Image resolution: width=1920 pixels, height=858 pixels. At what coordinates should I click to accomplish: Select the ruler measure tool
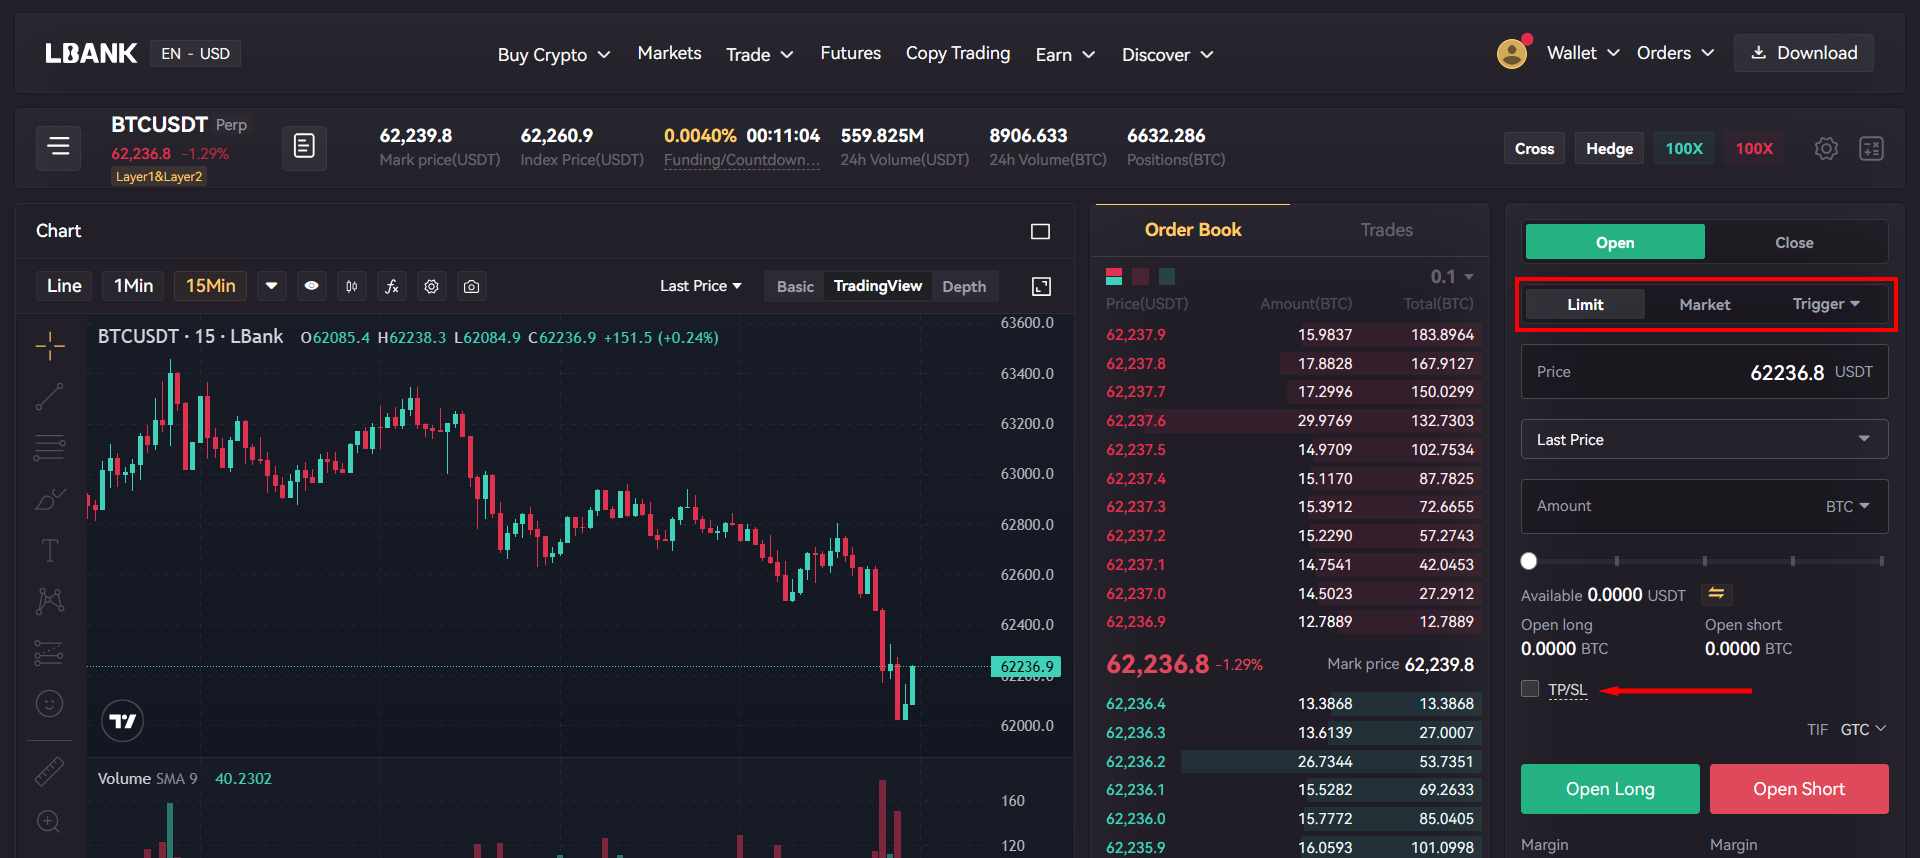[50, 771]
